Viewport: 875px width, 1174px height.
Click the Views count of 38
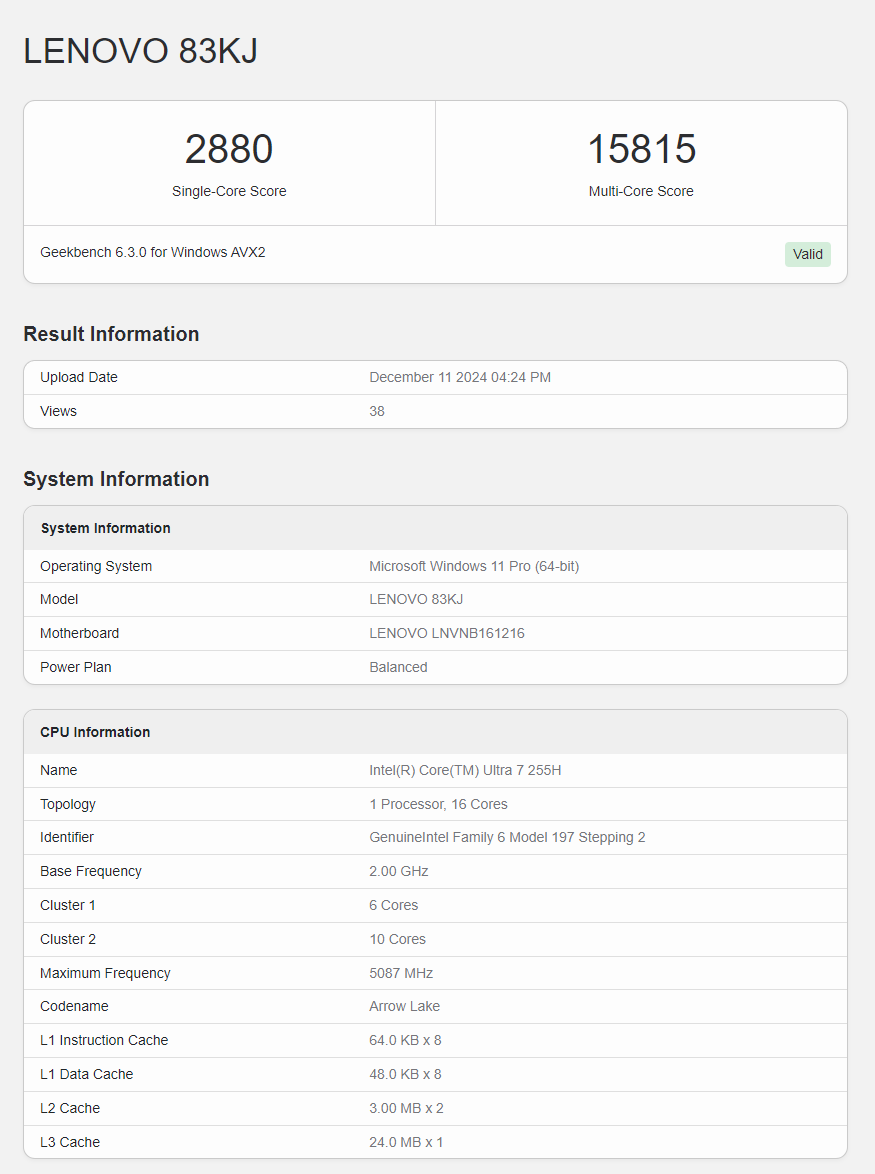(x=377, y=411)
